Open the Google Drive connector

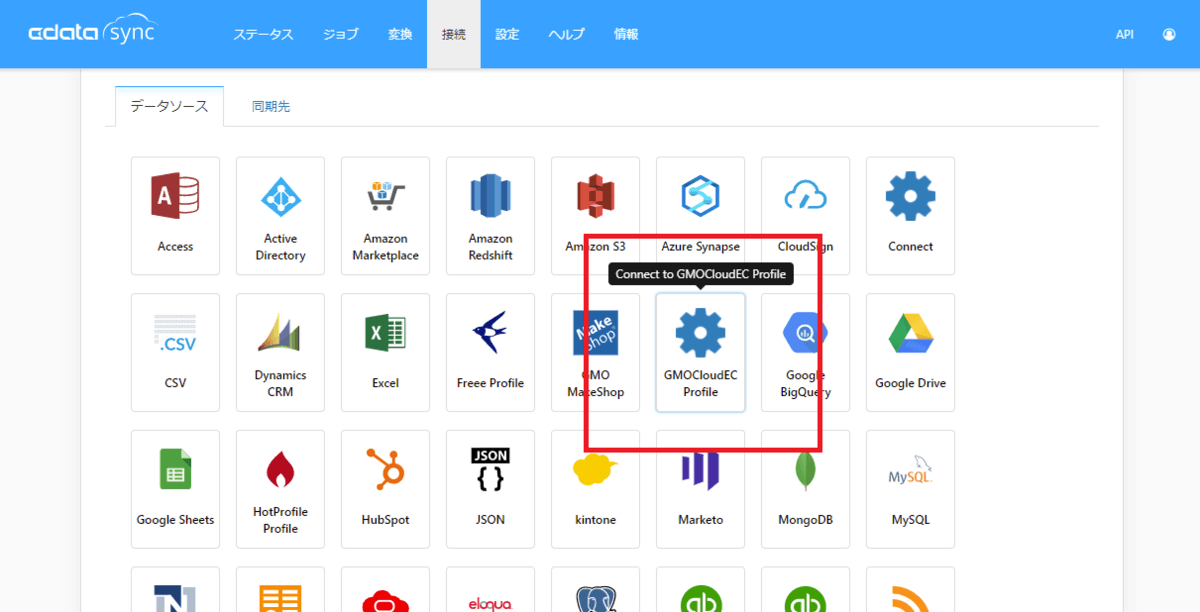(910, 352)
